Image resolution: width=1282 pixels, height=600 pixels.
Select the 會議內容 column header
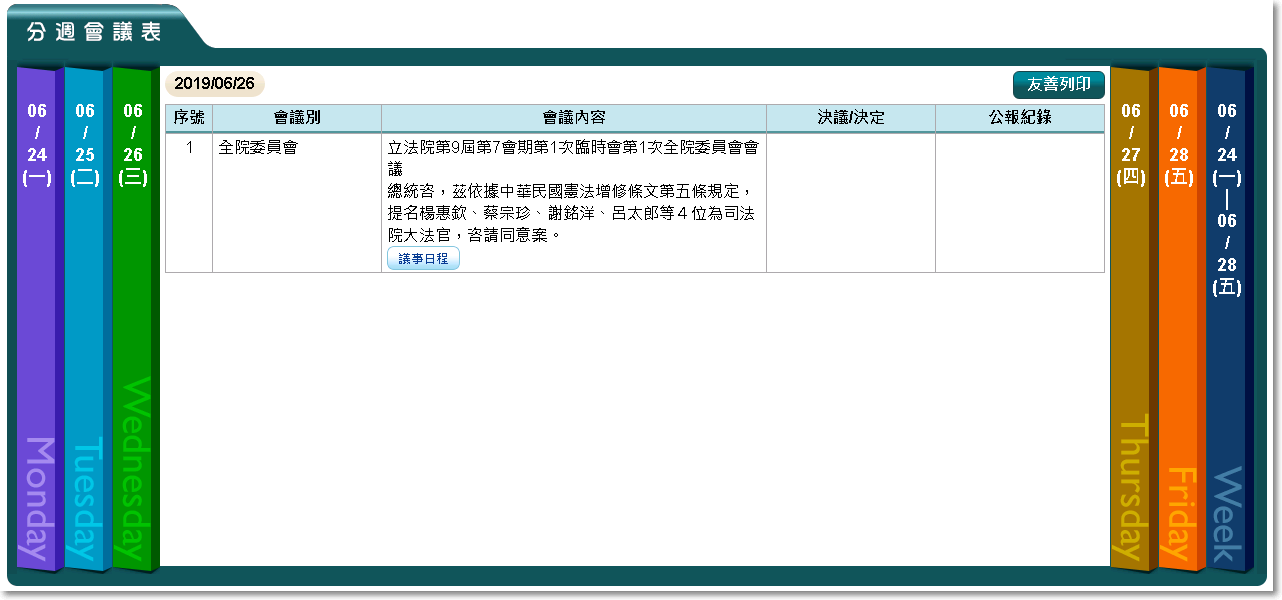click(x=574, y=118)
